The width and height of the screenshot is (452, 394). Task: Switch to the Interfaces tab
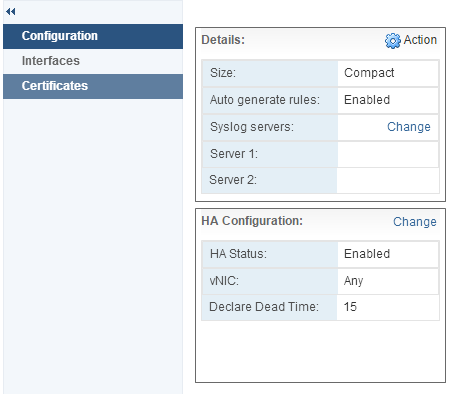click(x=93, y=61)
